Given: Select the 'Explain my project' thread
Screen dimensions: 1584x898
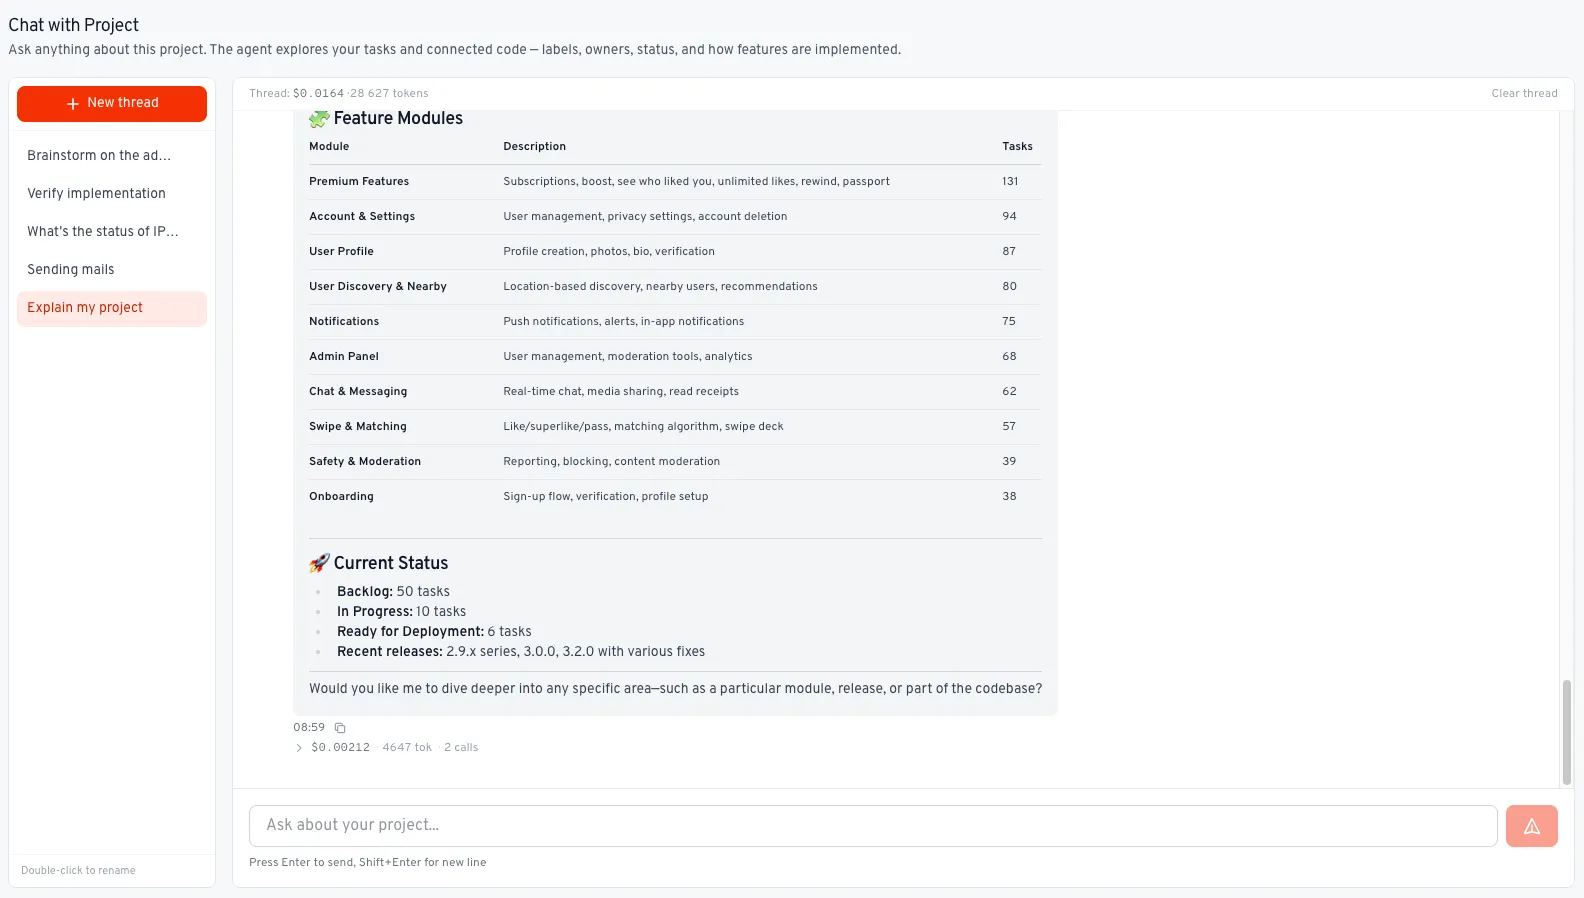Looking at the screenshot, I should click(x=112, y=308).
